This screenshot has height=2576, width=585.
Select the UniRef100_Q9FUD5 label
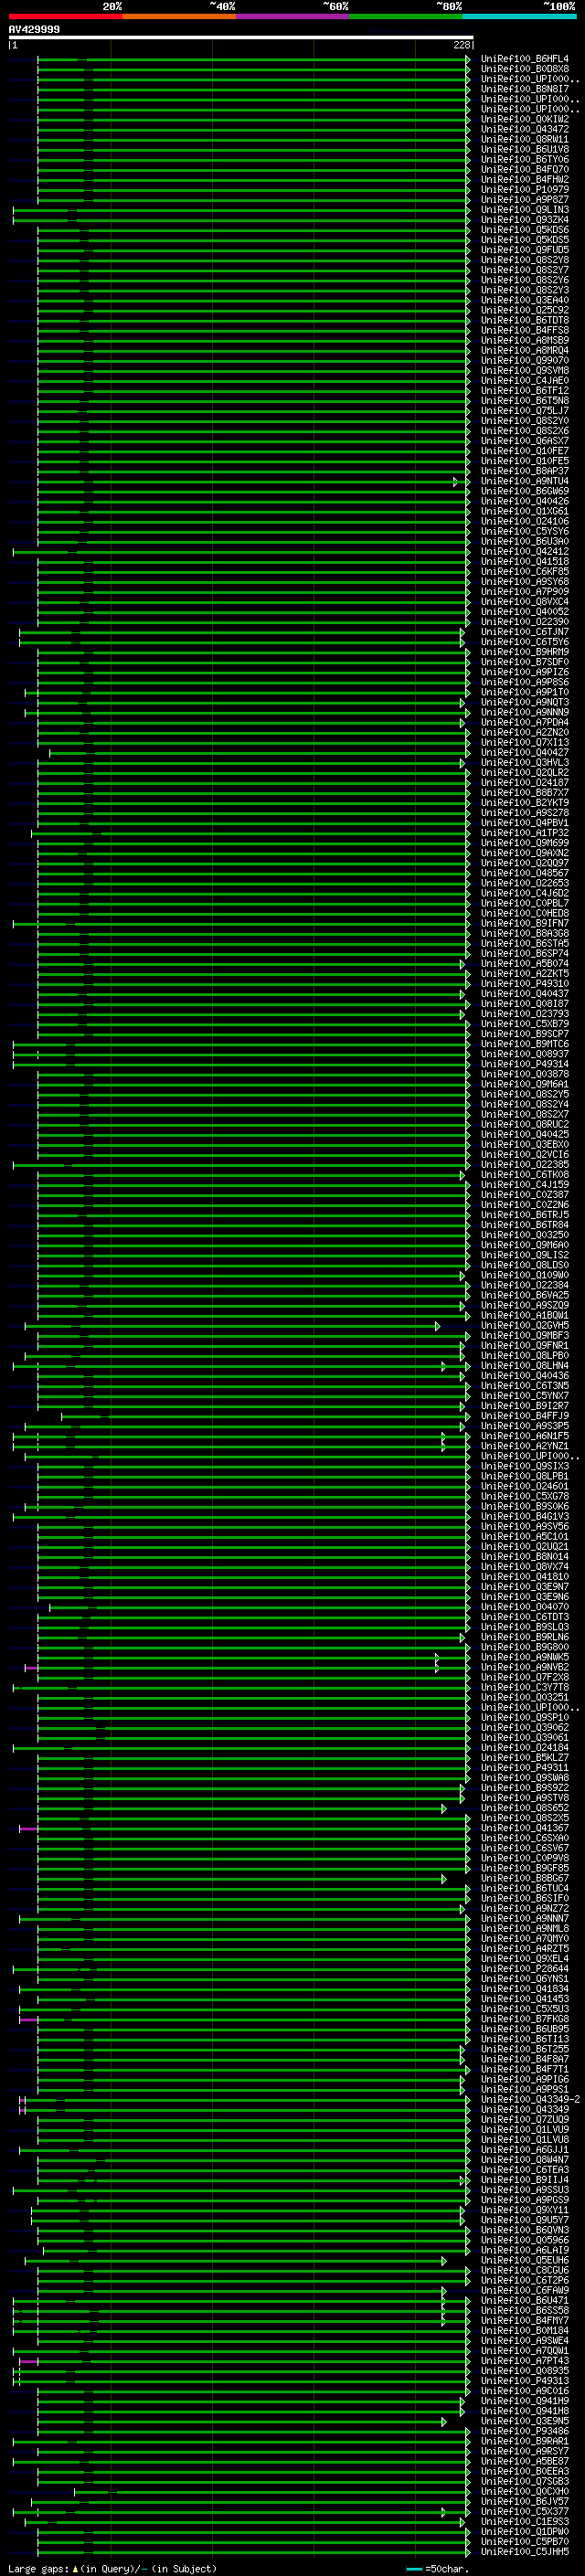(x=525, y=250)
